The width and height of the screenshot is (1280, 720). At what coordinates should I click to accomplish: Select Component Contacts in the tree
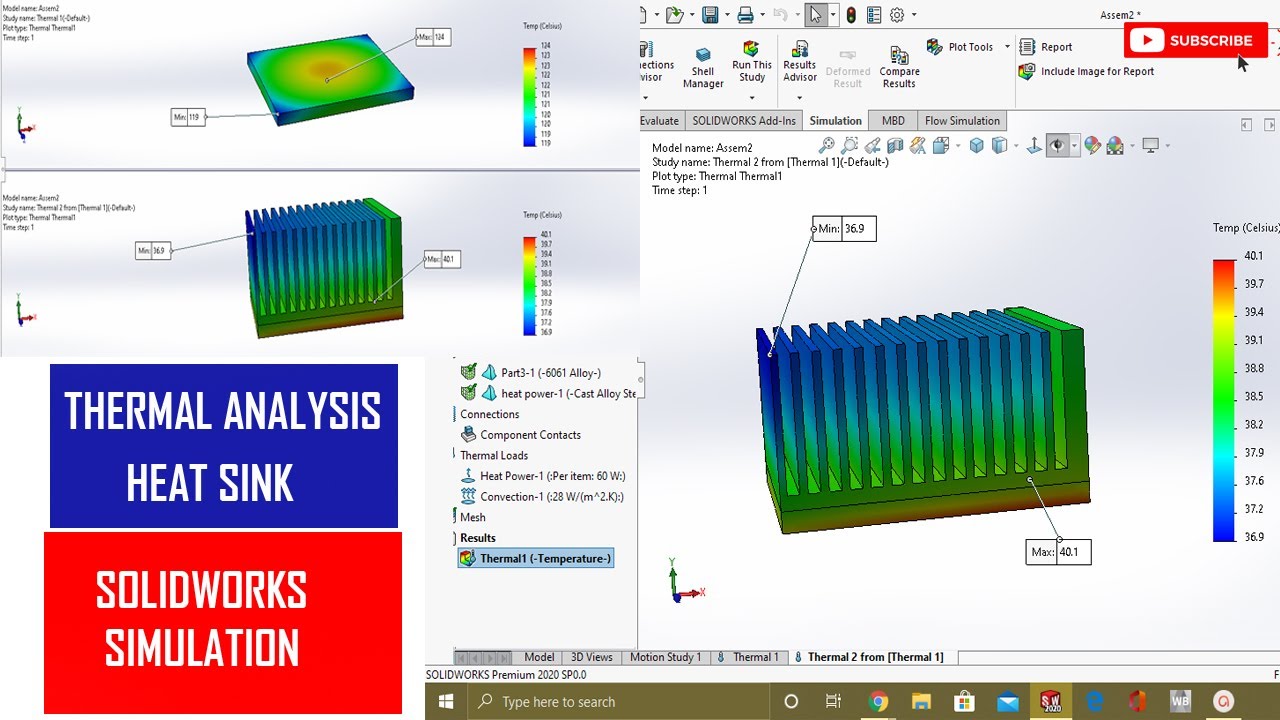point(521,435)
